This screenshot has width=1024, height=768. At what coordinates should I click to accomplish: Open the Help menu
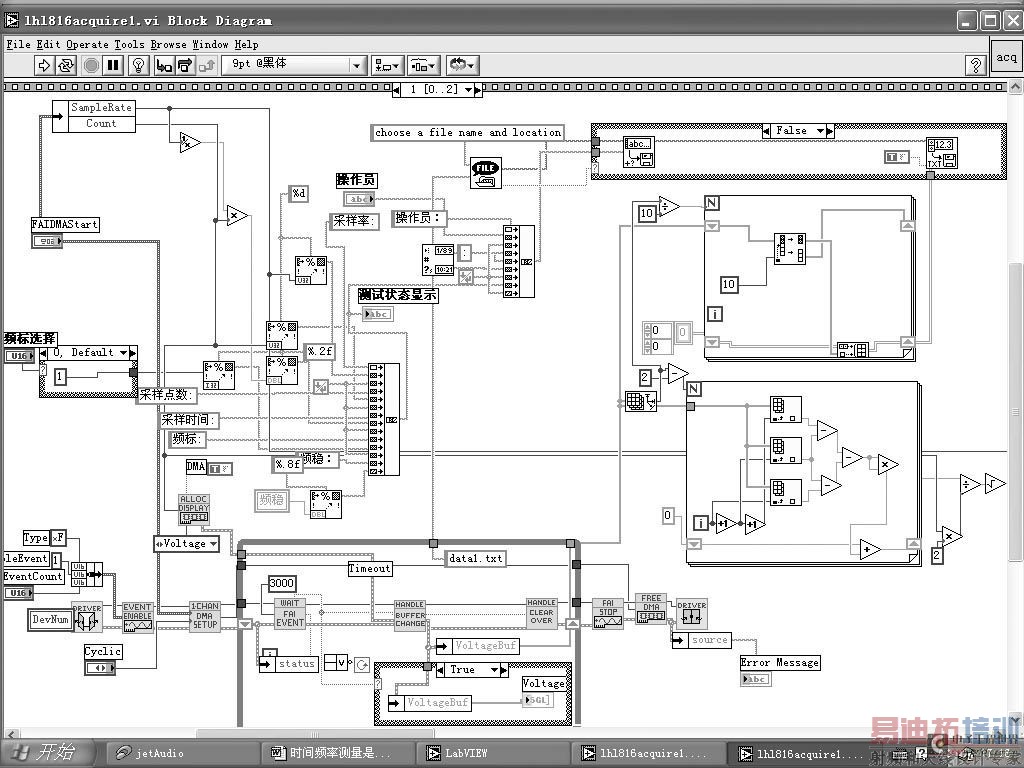(x=246, y=44)
